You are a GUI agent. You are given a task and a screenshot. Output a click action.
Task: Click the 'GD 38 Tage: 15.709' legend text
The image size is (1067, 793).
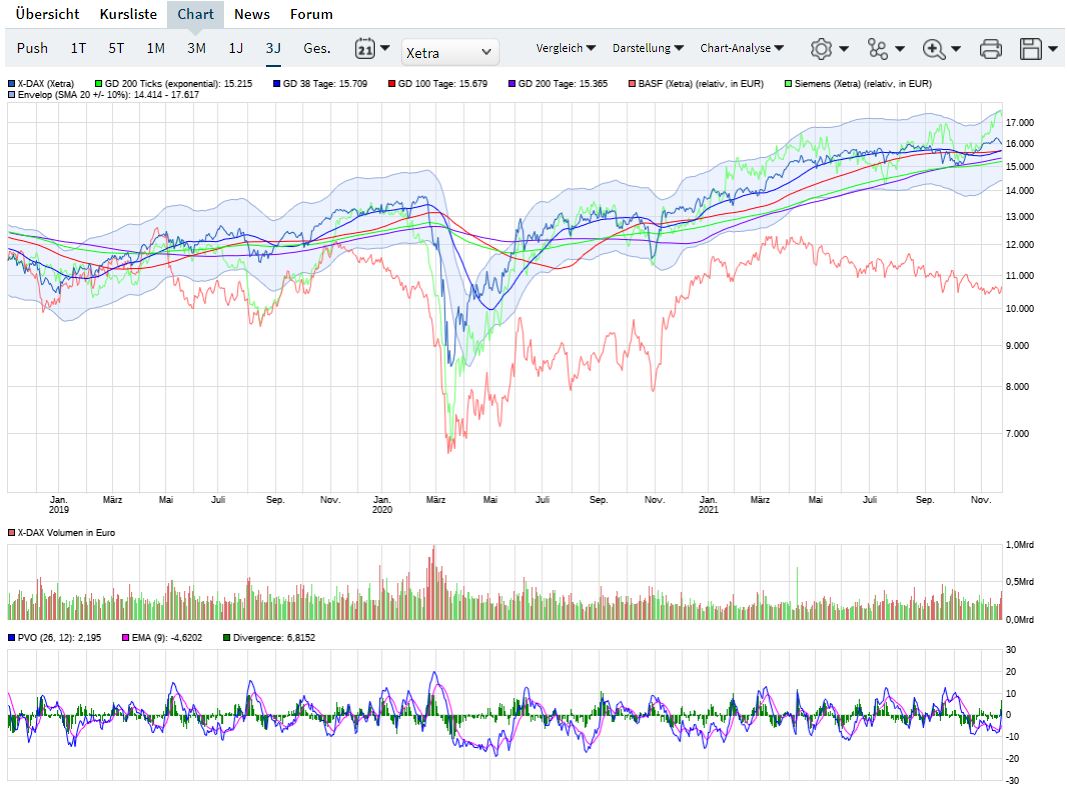325,84
